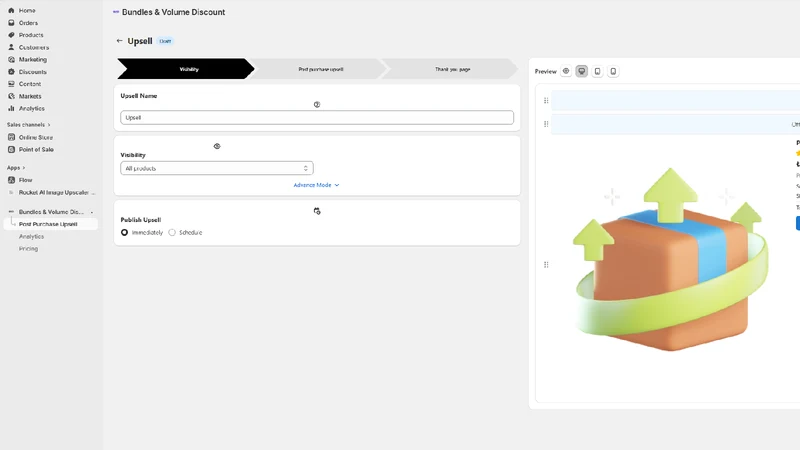This screenshot has width=800, height=450.
Task: Open Analytics under Bundles app
Action: click(x=32, y=237)
